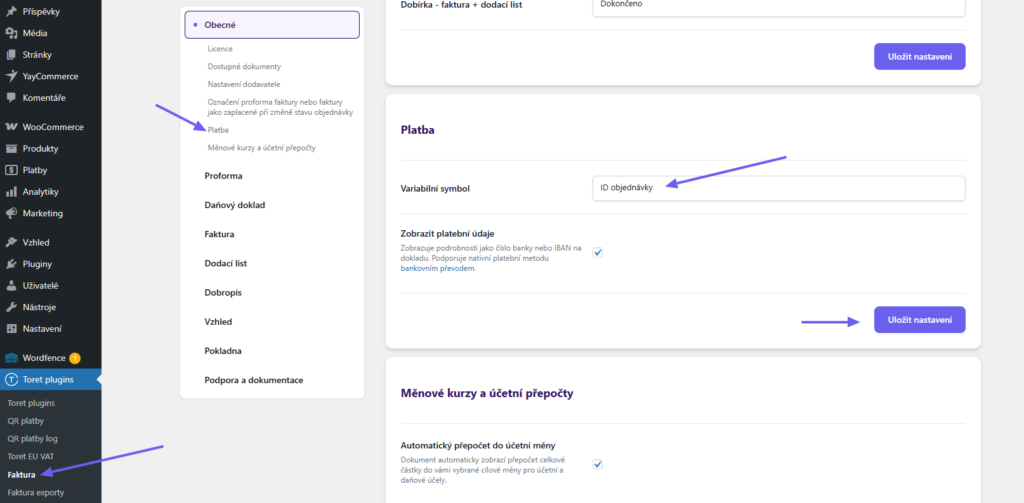Jump to Nastavení dodavatele subsection
The height and width of the screenshot is (503, 1024).
[244, 84]
